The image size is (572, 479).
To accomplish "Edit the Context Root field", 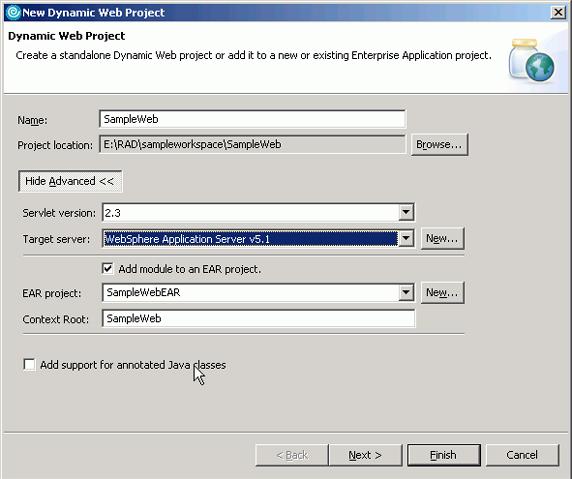I will [x=258, y=318].
